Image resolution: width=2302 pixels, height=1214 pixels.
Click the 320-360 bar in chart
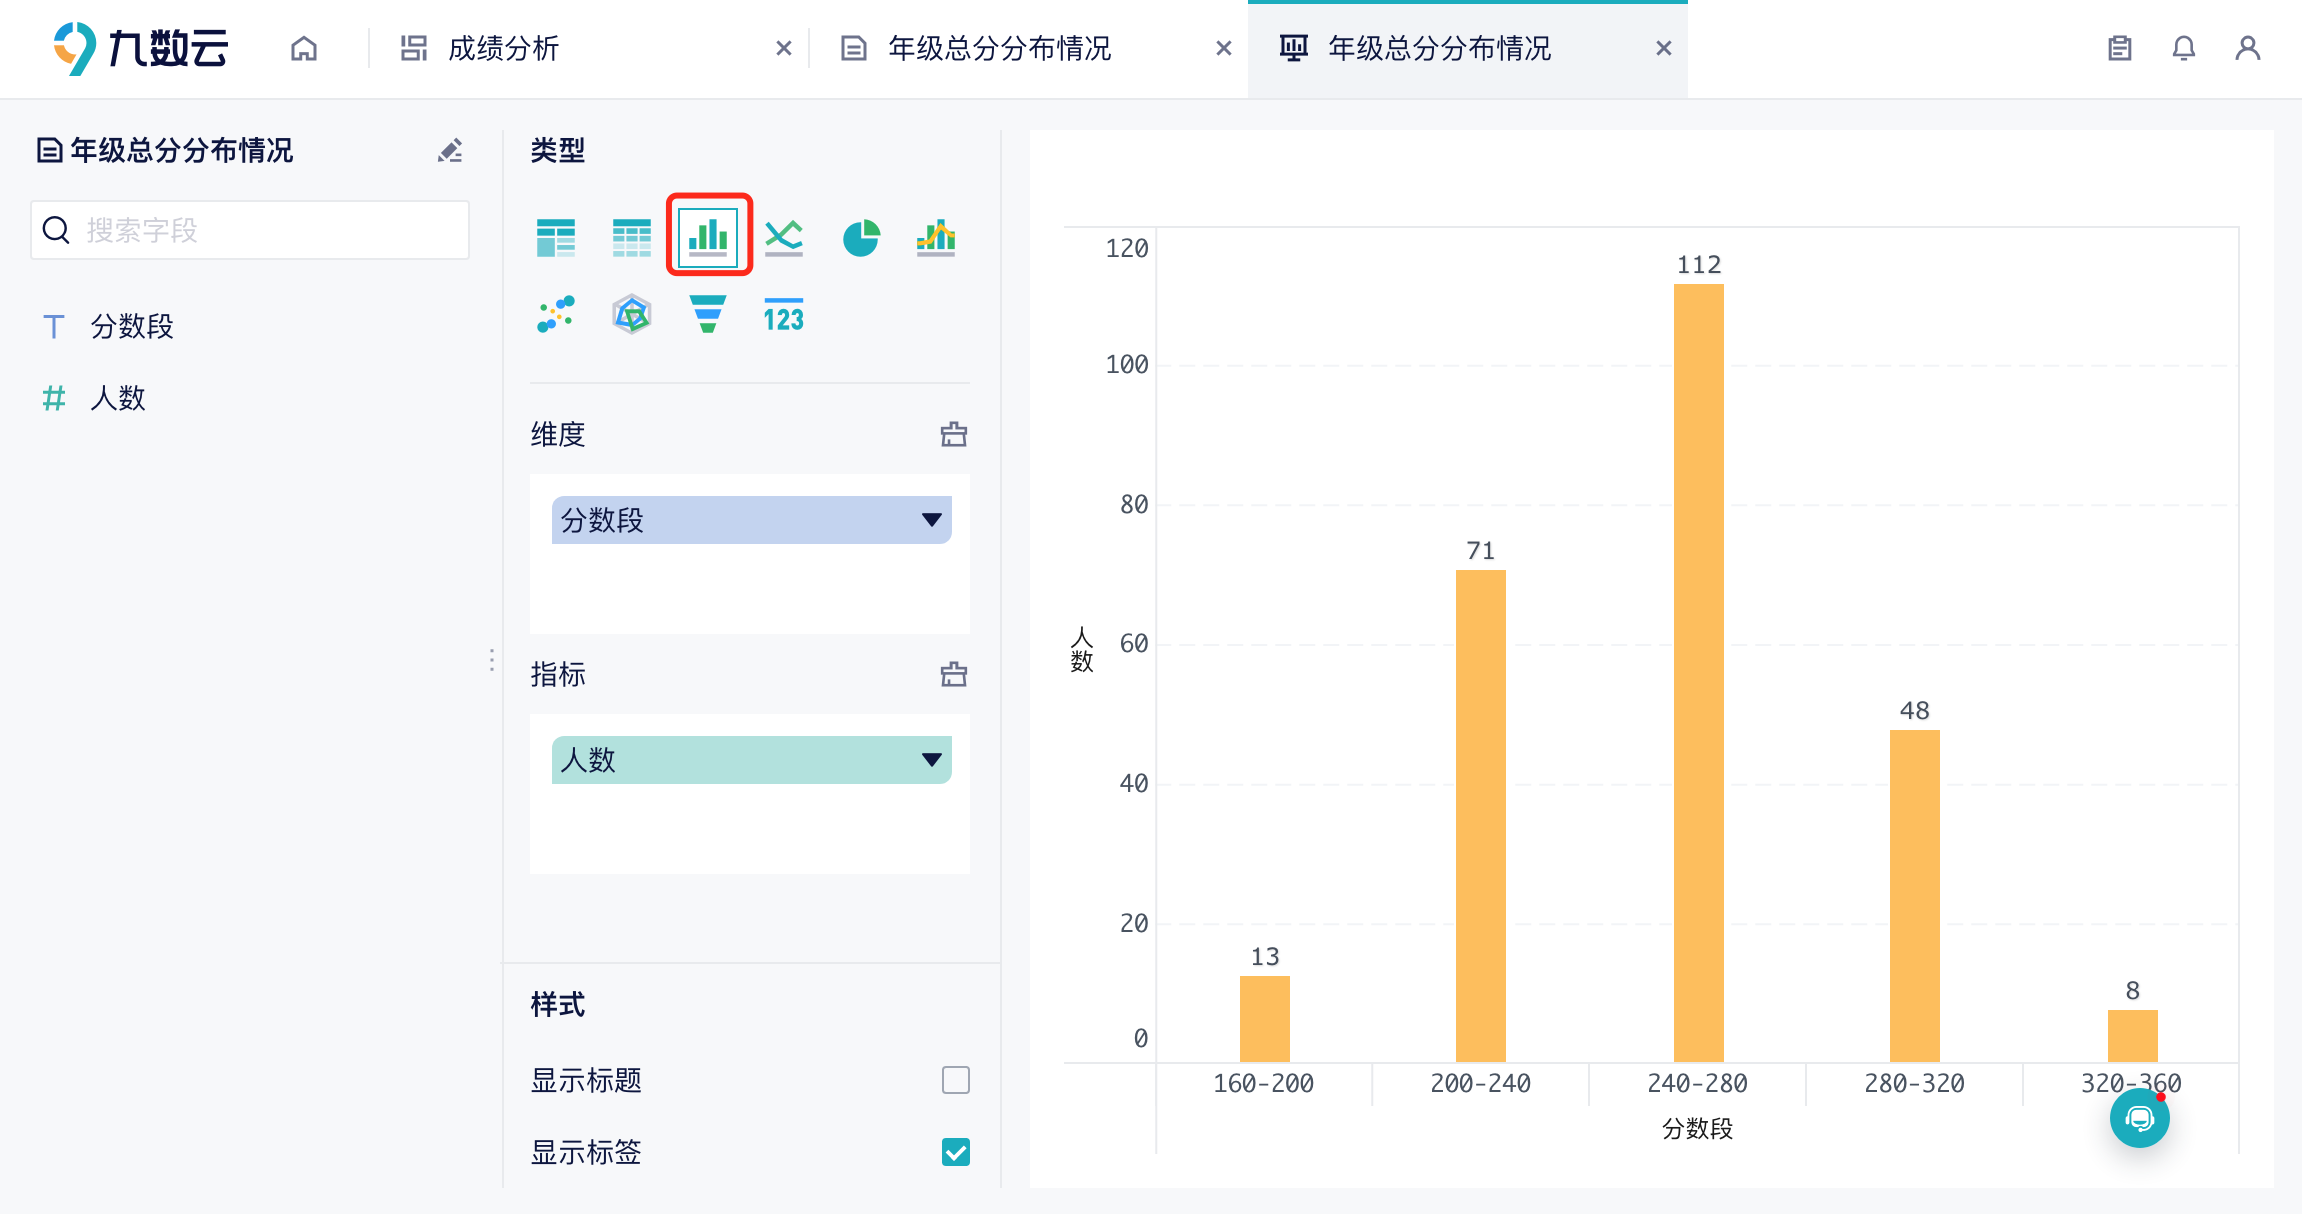tap(2133, 1036)
